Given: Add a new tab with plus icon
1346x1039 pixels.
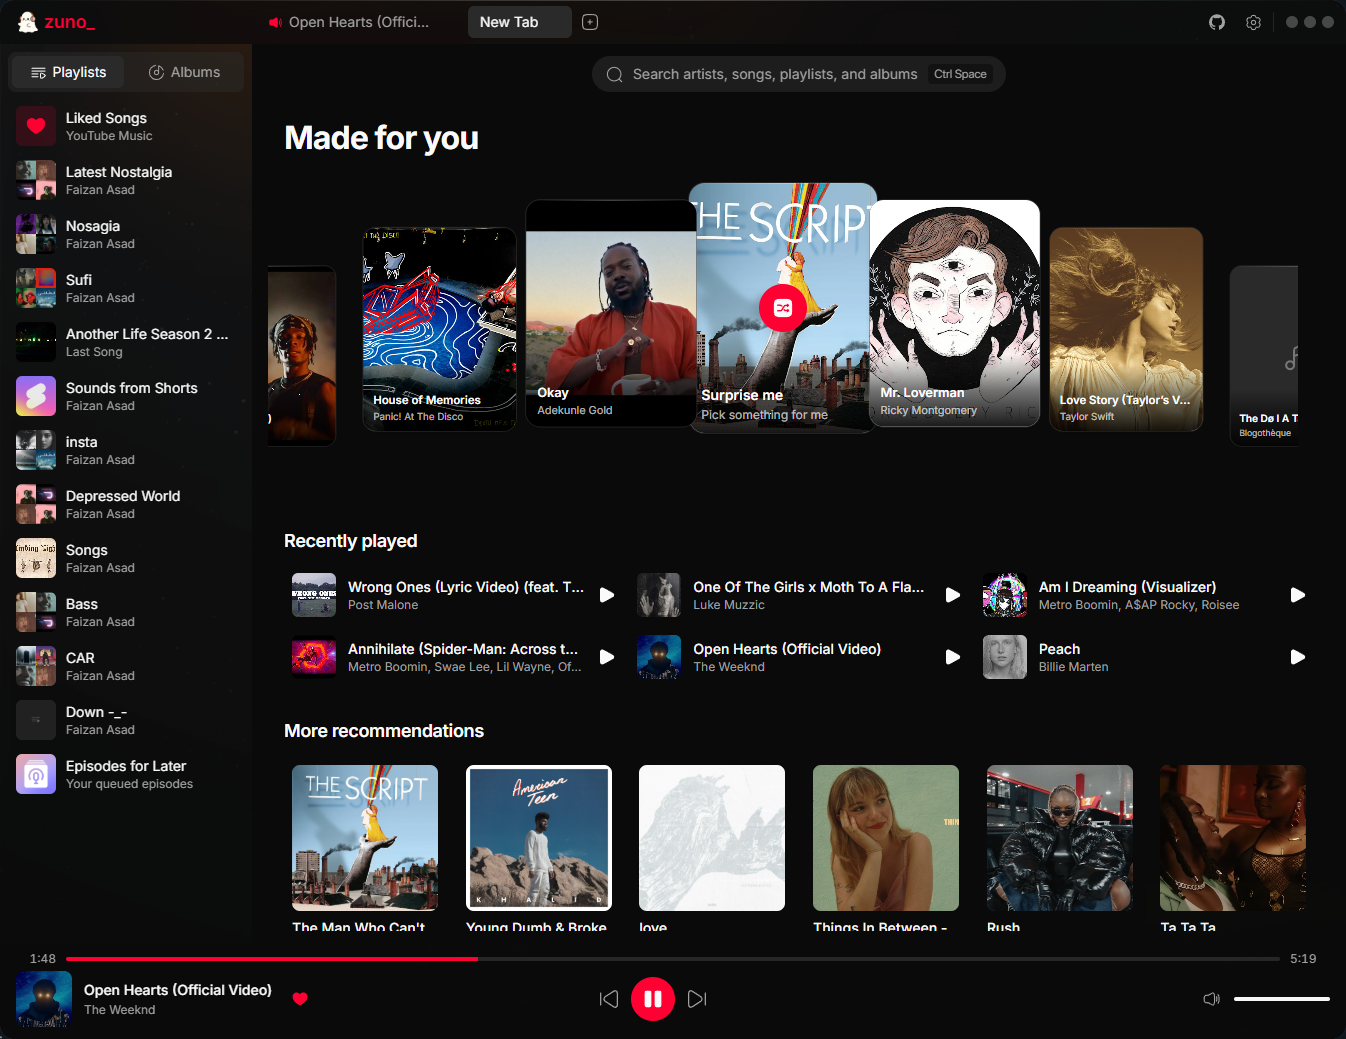Looking at the screenshot, I should (590, 22).
